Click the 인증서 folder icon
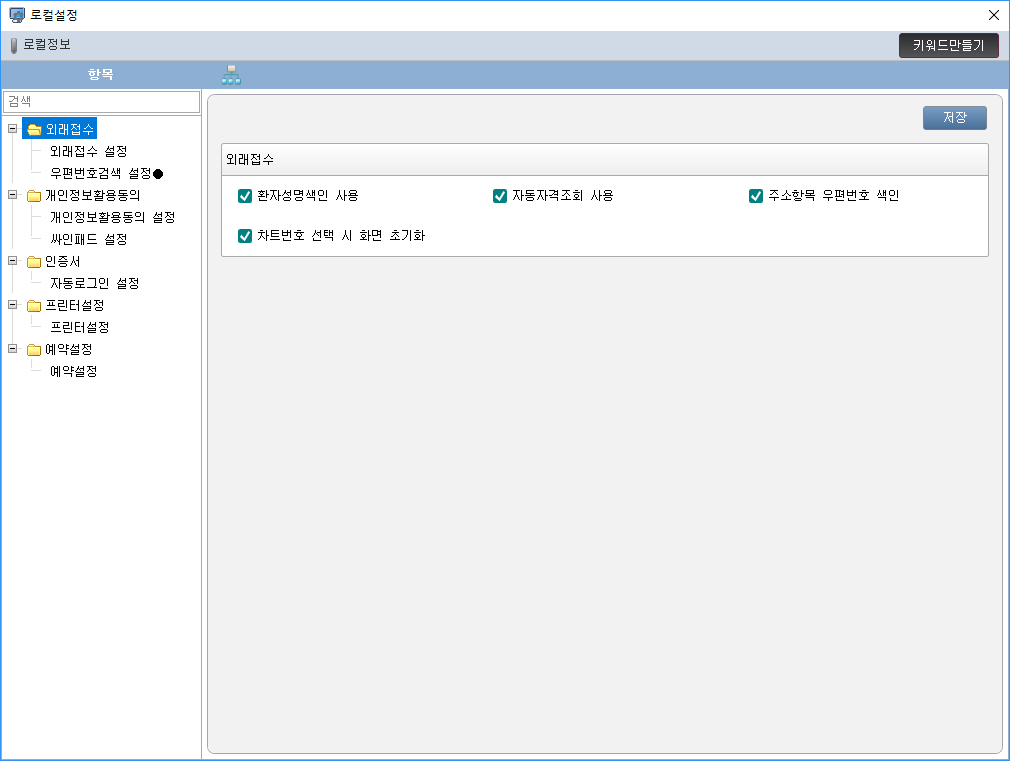This screenshot has width=1010, height=761. 34,262
